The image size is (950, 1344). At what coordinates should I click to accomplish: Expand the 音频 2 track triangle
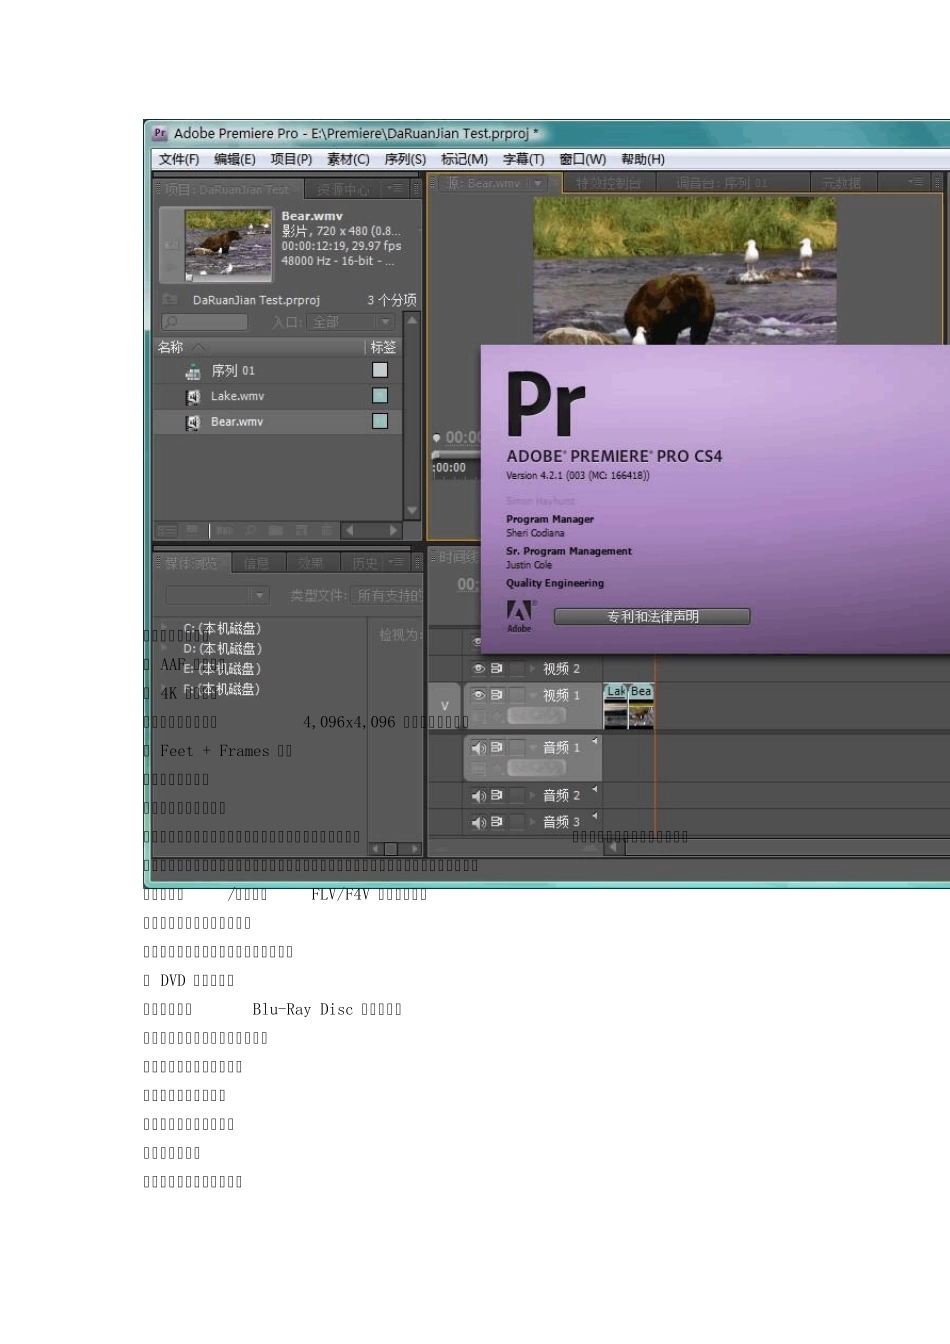tap(533, 796)
